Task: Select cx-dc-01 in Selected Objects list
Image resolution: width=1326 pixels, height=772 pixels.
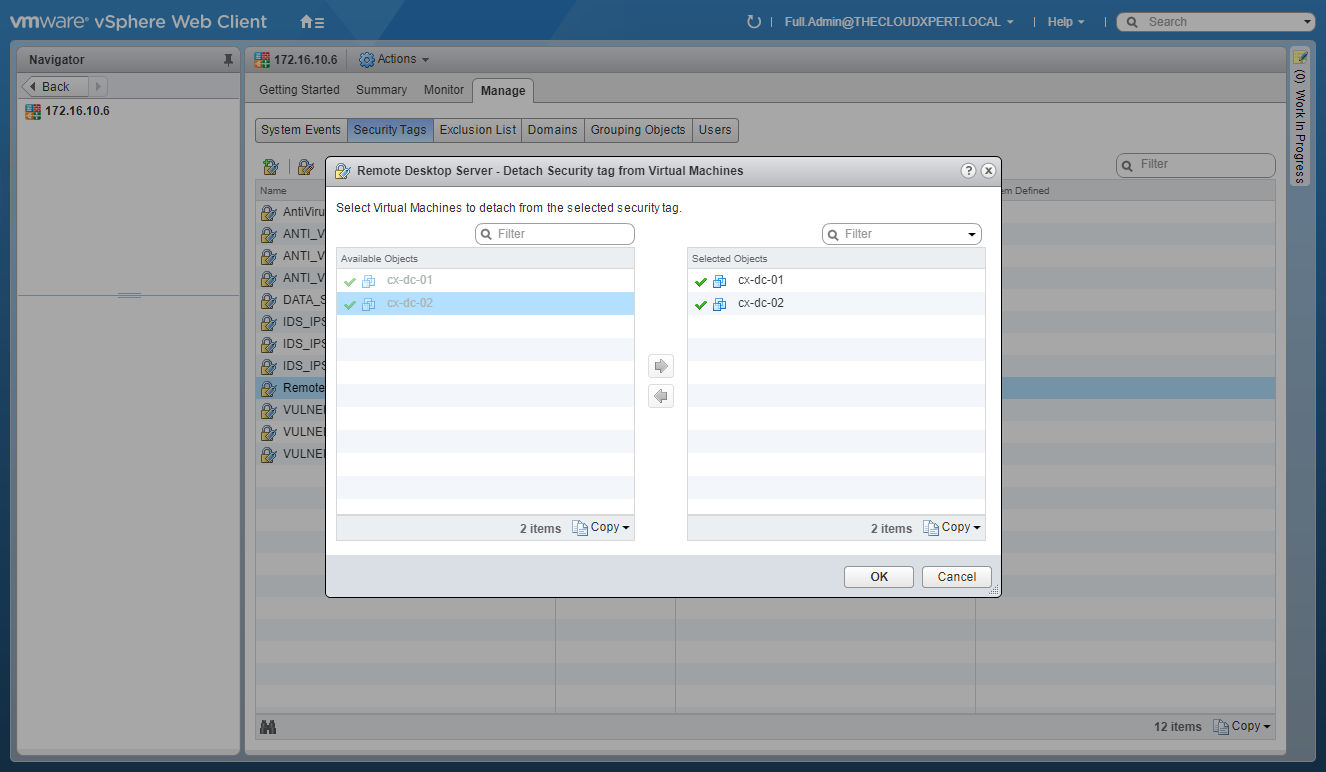Action: (x=760, y=280)
